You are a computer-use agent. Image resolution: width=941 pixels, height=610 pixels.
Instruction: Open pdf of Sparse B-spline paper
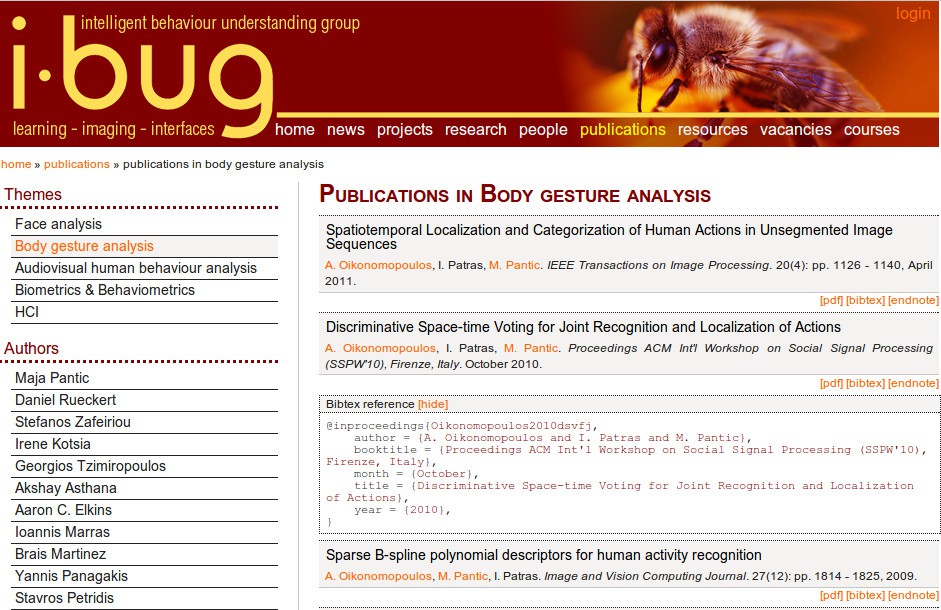point(831,595)
